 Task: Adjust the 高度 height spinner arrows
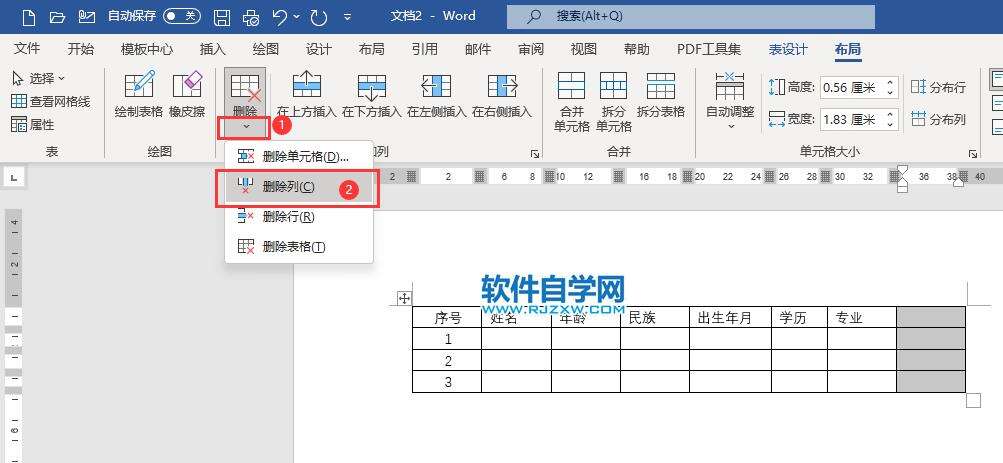[x=890, y=88]
